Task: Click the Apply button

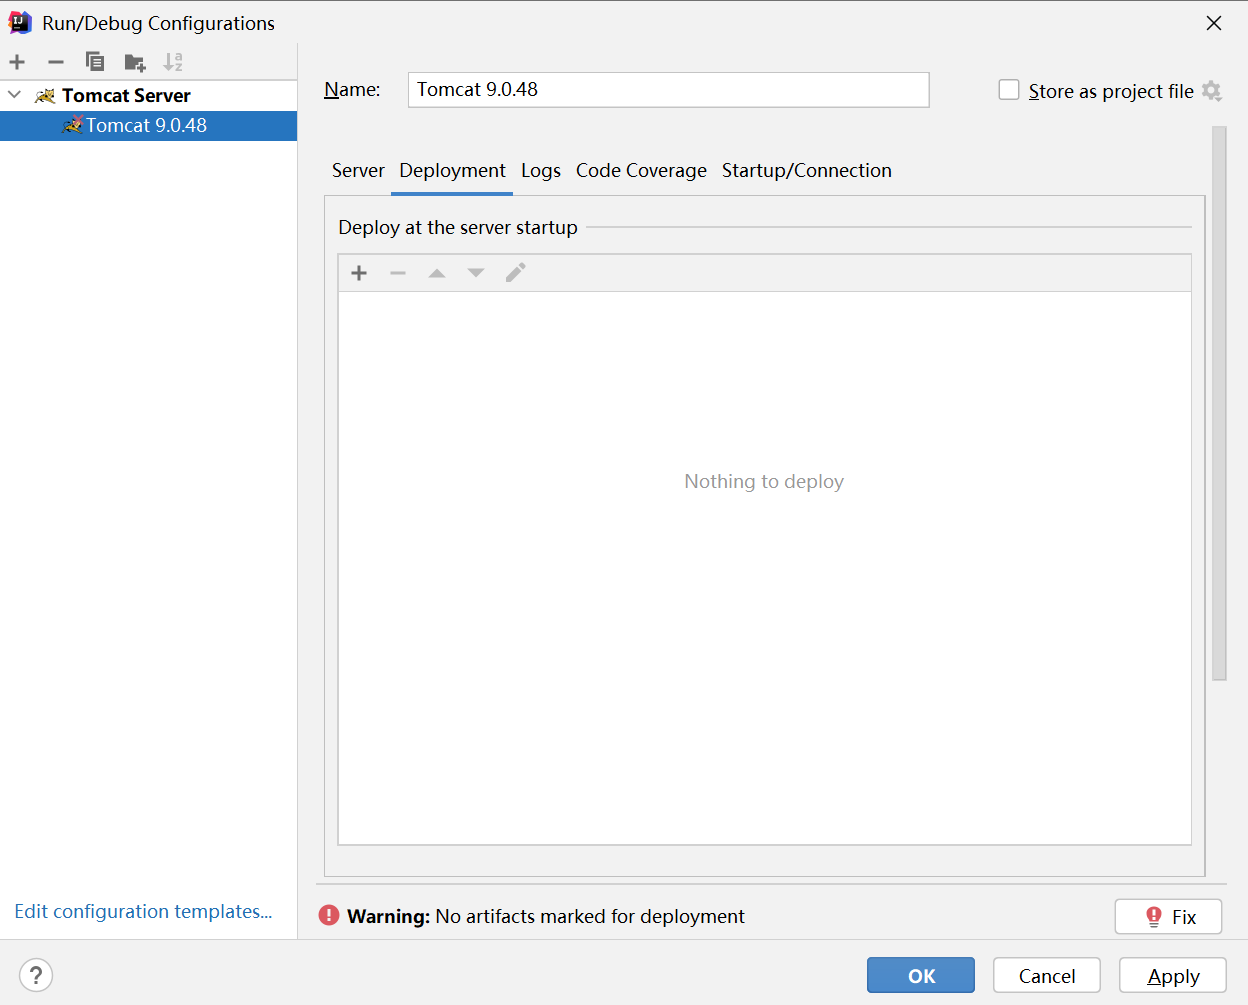Action: pos(1173,975)
